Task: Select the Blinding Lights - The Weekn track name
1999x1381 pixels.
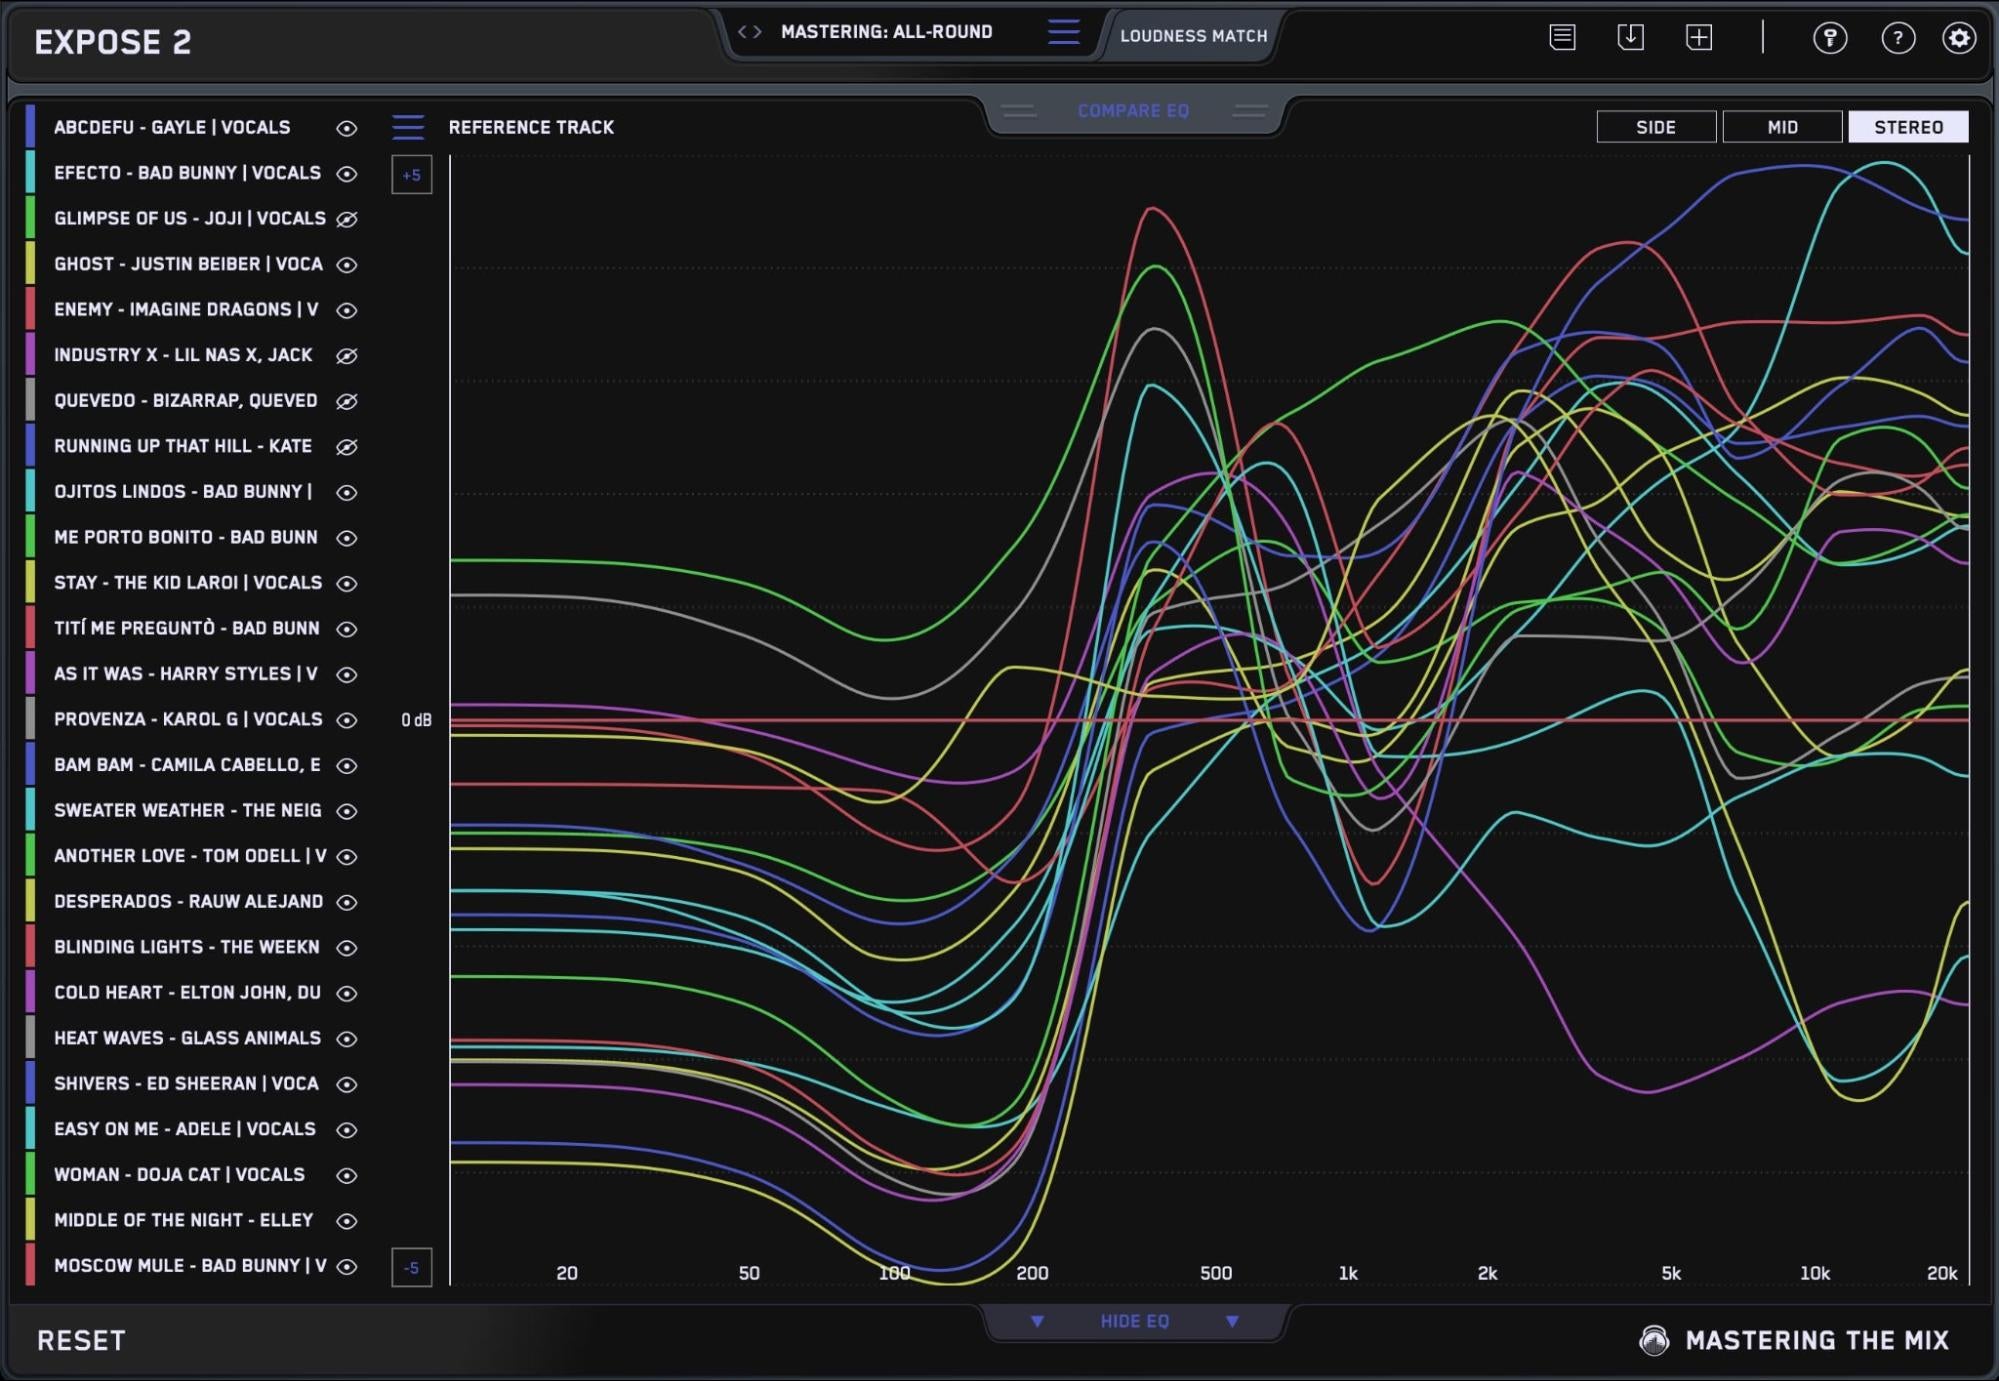Action: tap(187, 947)
